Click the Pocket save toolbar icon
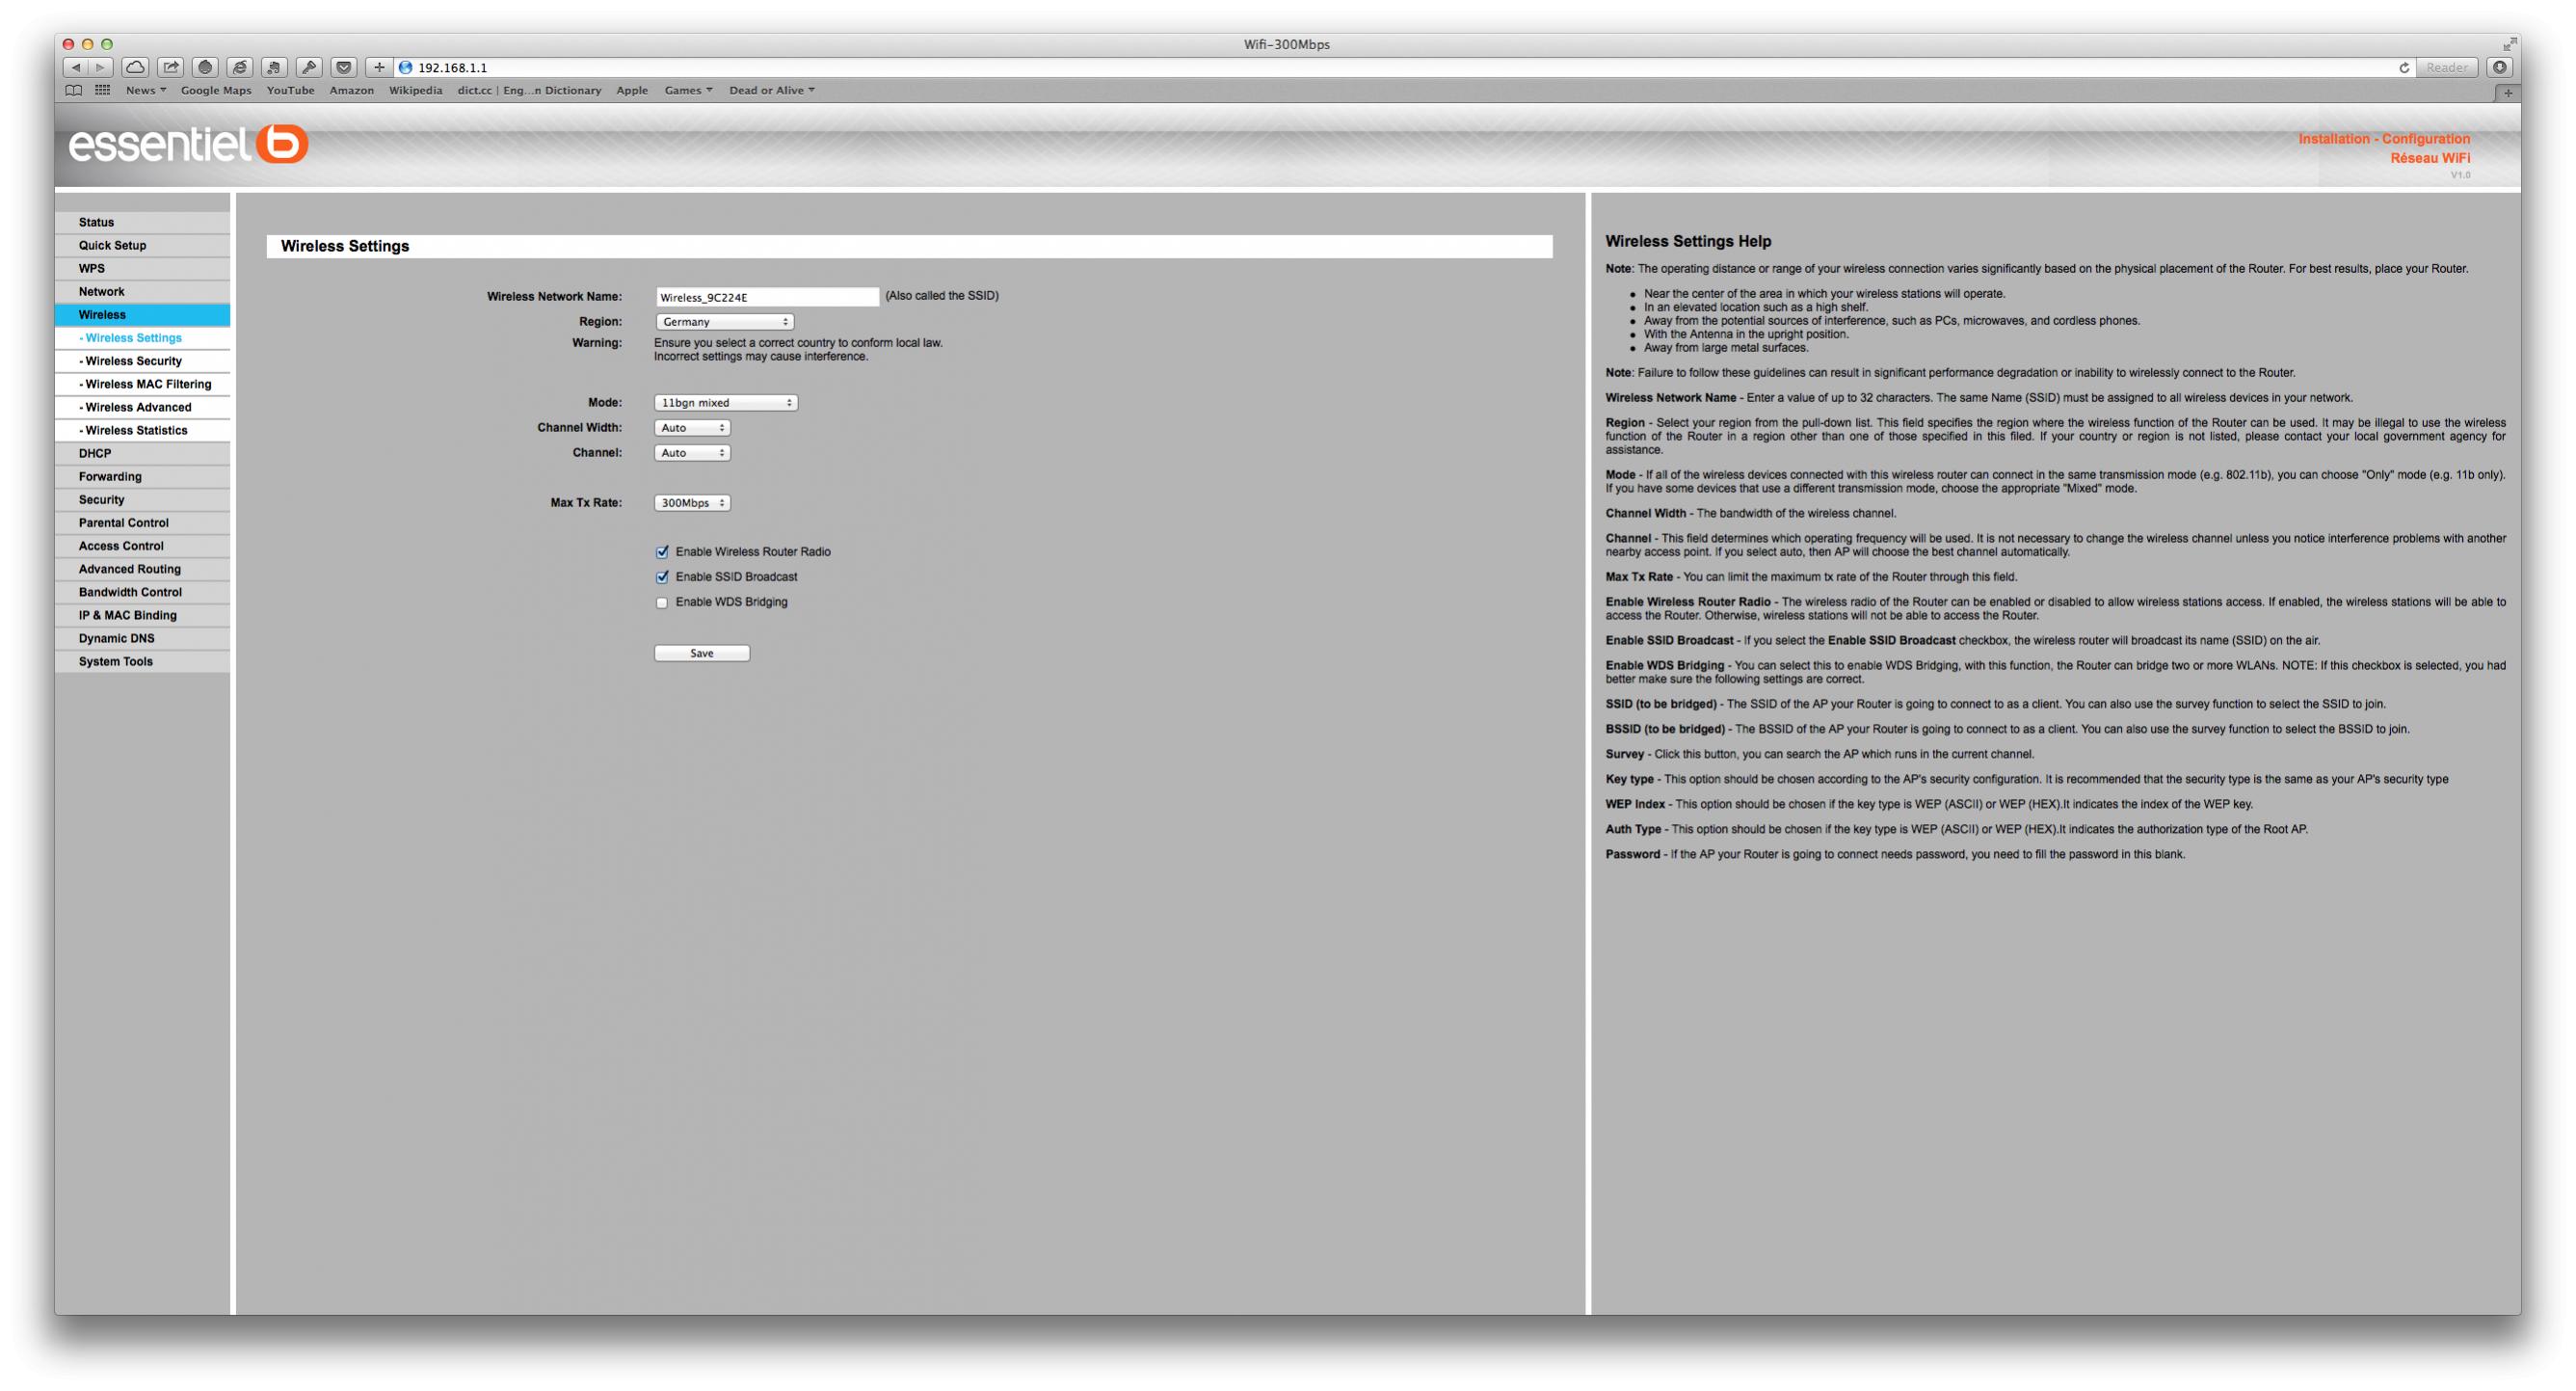 coord(344,67)
